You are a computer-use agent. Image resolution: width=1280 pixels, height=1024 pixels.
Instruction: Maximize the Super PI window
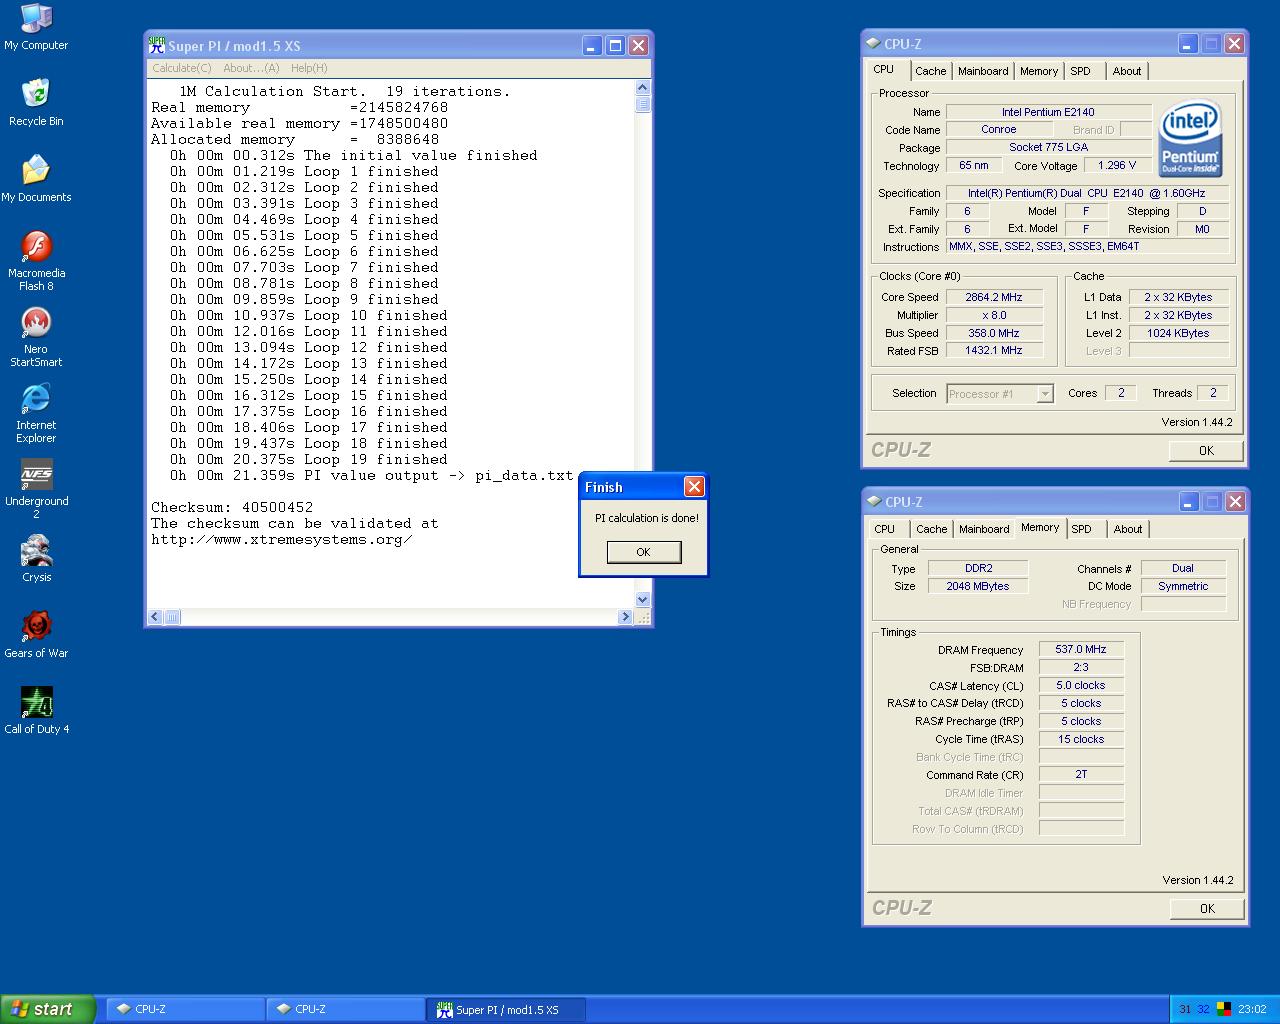pos(615,45)
